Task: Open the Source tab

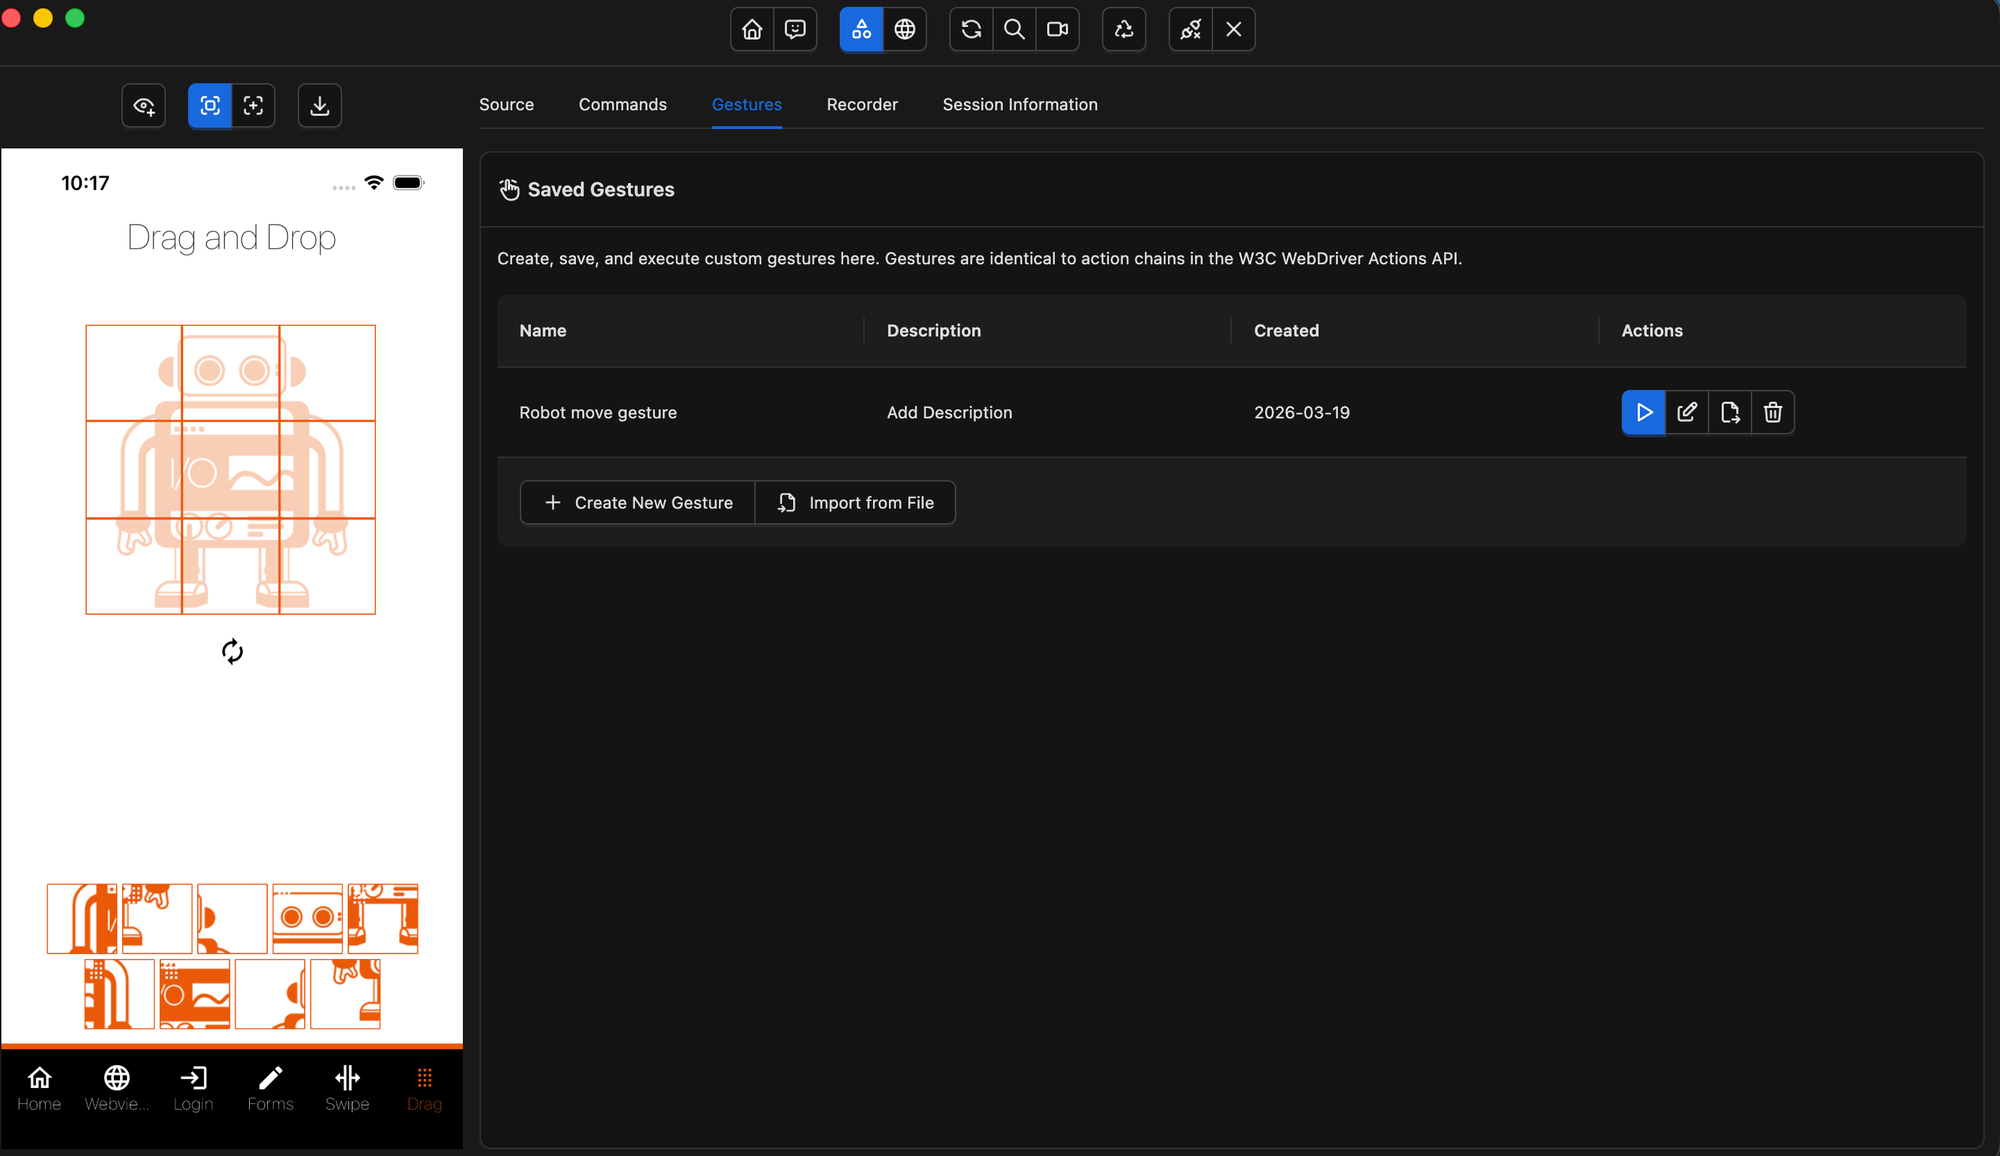Action: tap(506, 104)
